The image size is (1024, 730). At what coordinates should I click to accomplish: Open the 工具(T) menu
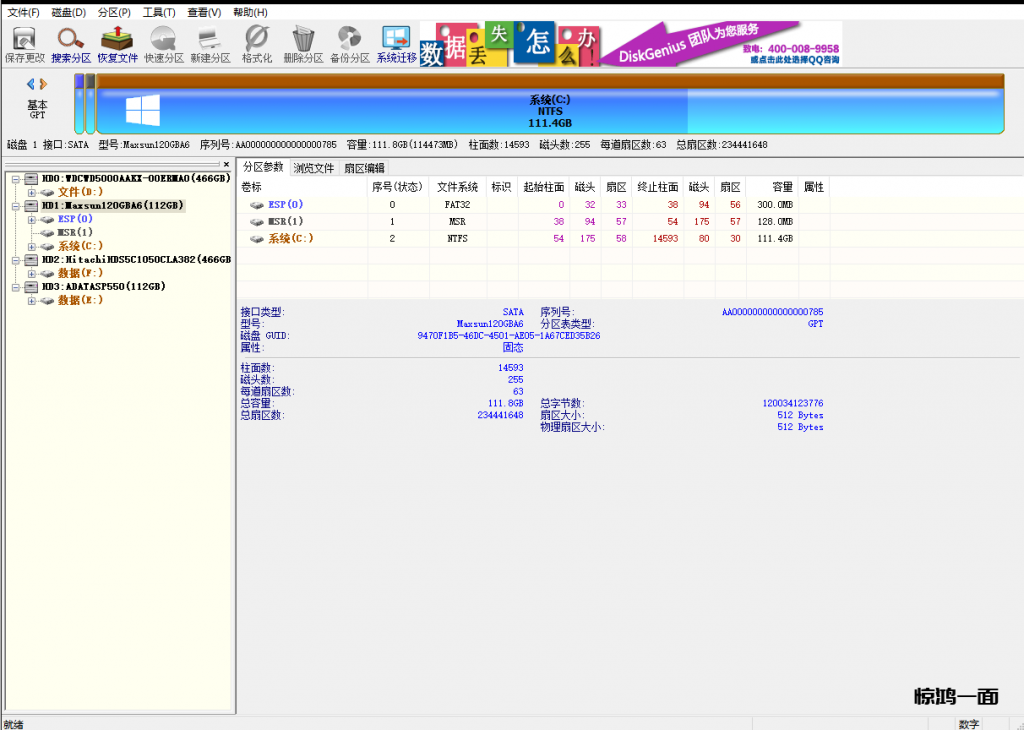coord(158,12)
